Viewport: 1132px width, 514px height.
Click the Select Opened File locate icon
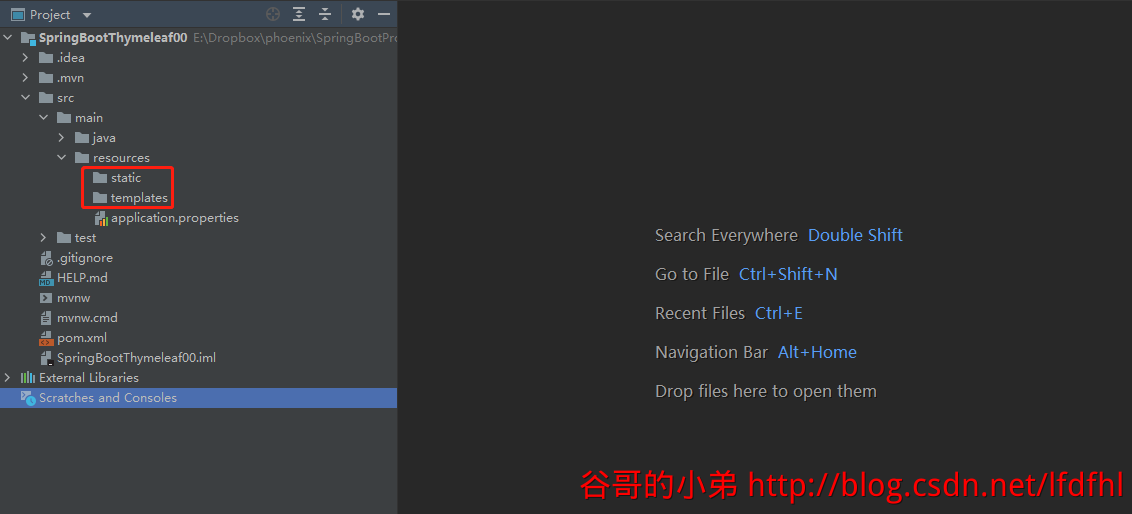click(x=273, y=14)
